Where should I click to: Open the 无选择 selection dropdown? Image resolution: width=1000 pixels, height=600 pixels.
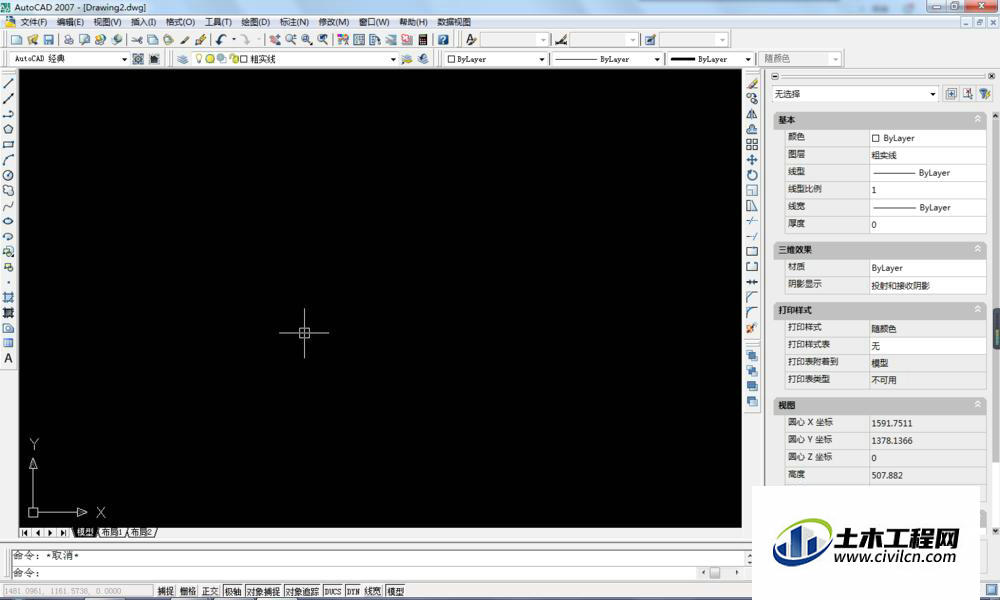(932, 94)
